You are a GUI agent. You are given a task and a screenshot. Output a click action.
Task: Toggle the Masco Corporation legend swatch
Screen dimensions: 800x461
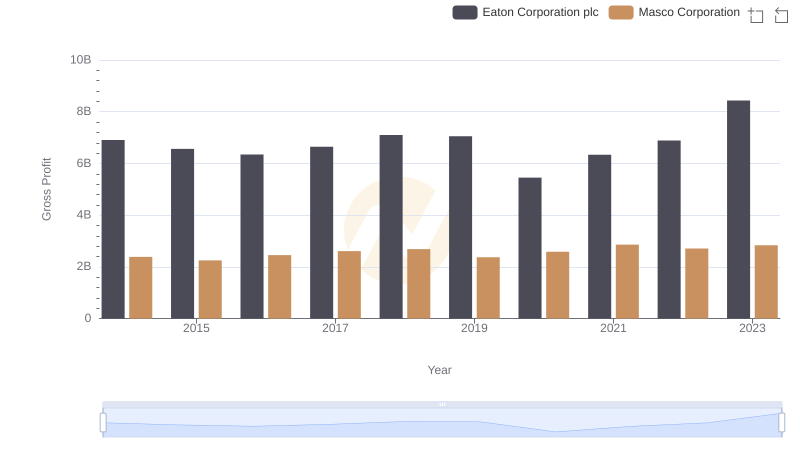[621, 12]
